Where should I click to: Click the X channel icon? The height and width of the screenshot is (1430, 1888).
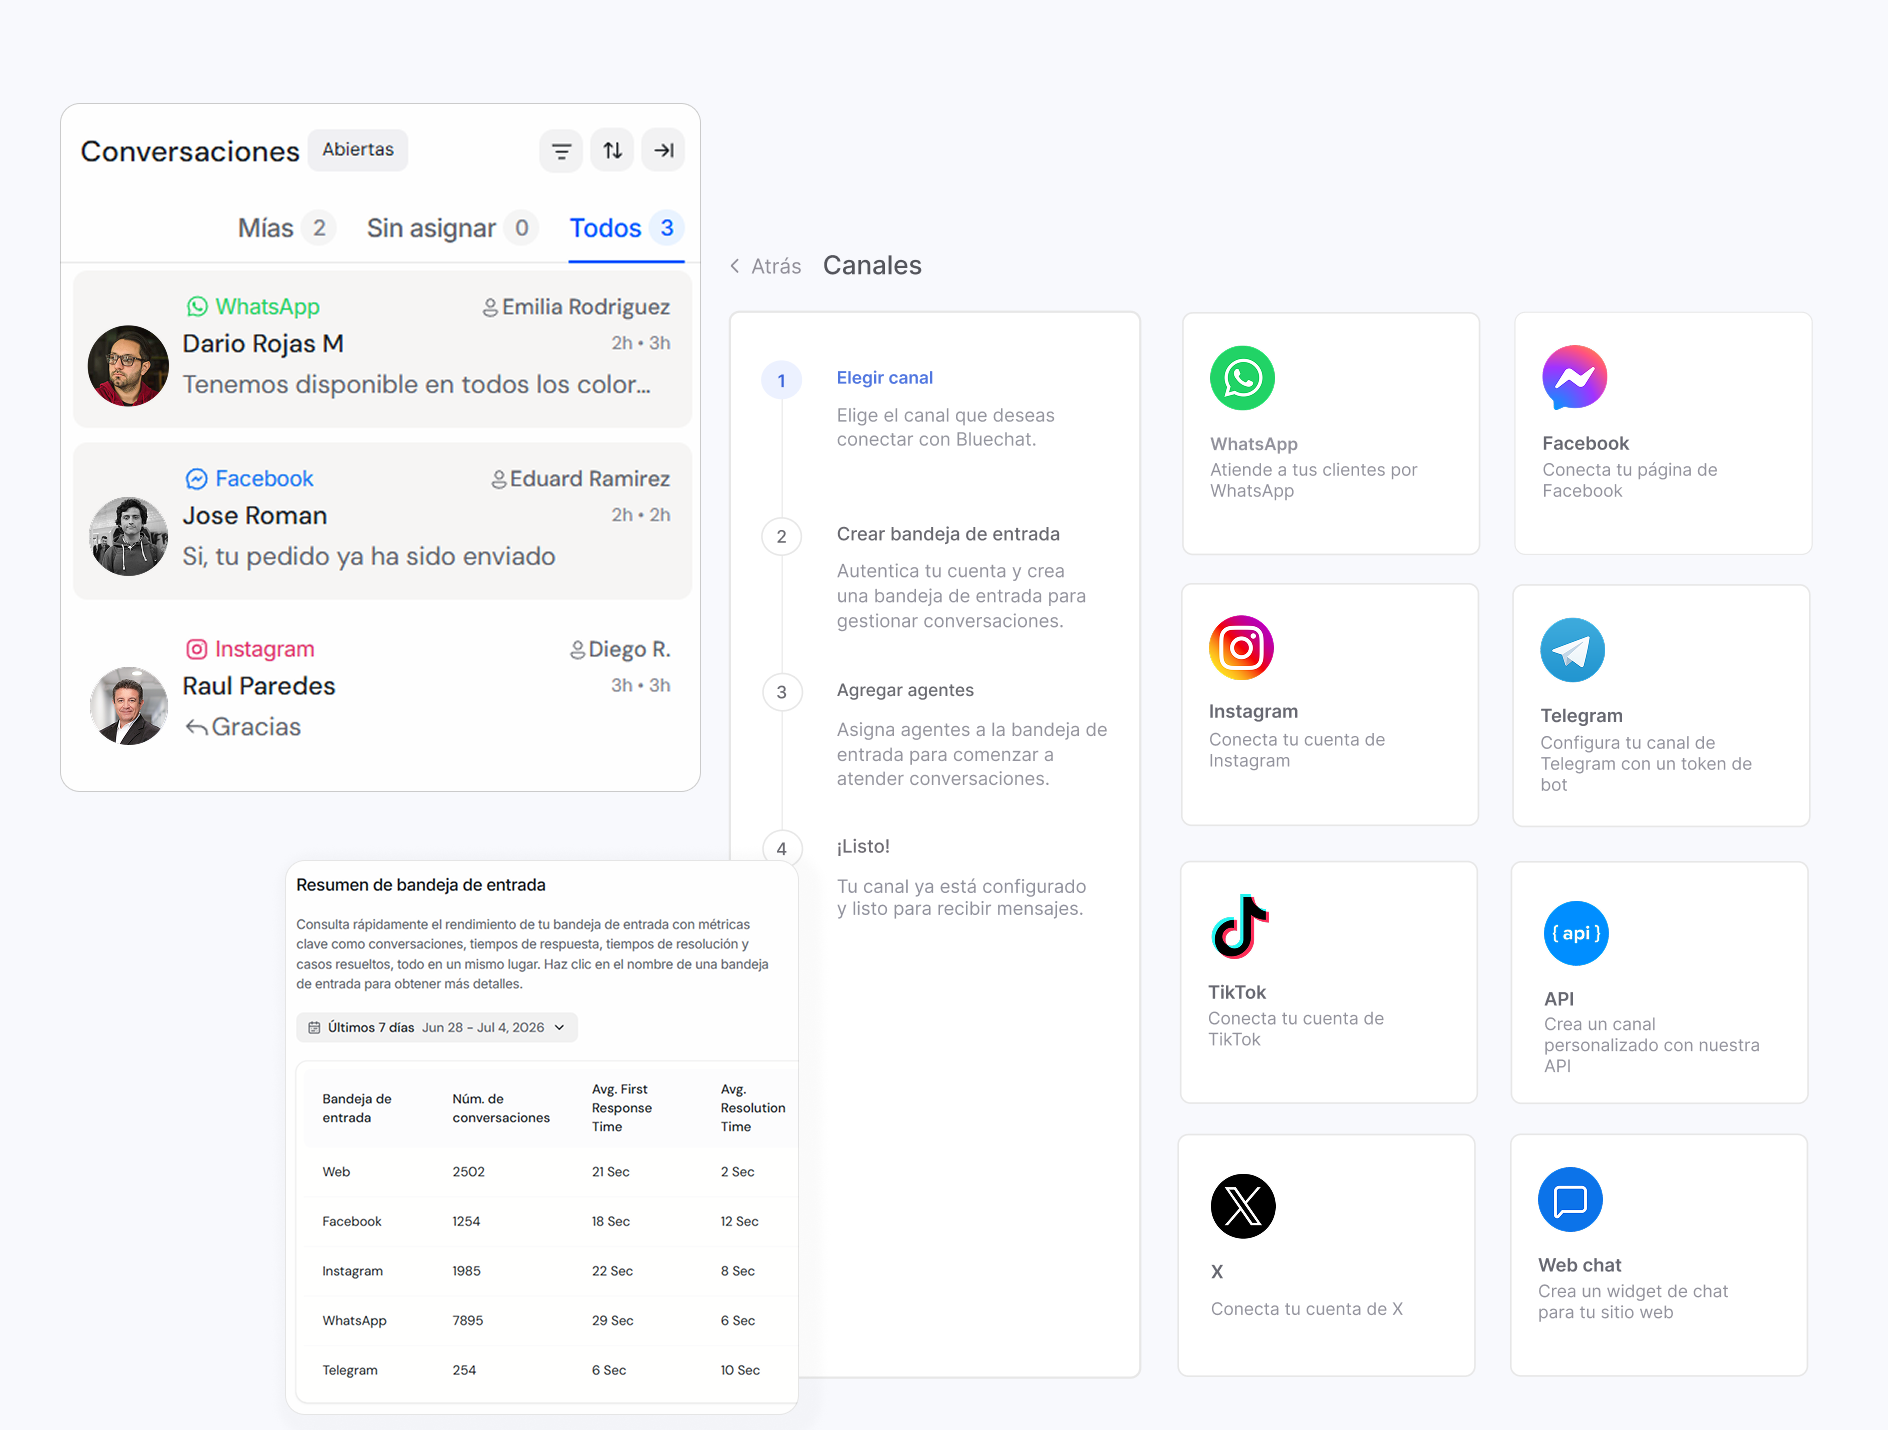coord(1243,1206)
